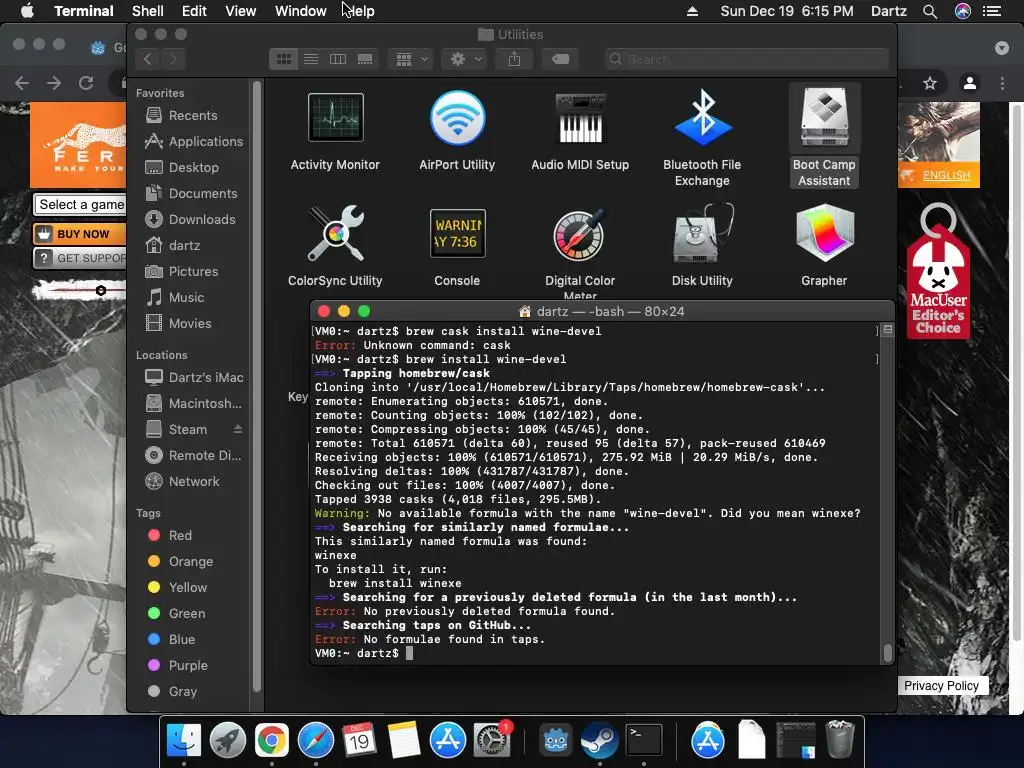Open Launchpad from Dock
This screenshot has height=768, width=1024.
pos(228,741)
